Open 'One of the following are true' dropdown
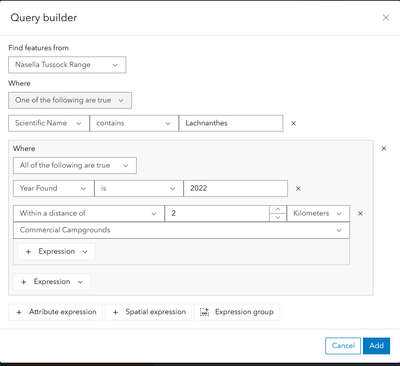 pyautogui.click(x=70, y=100)
